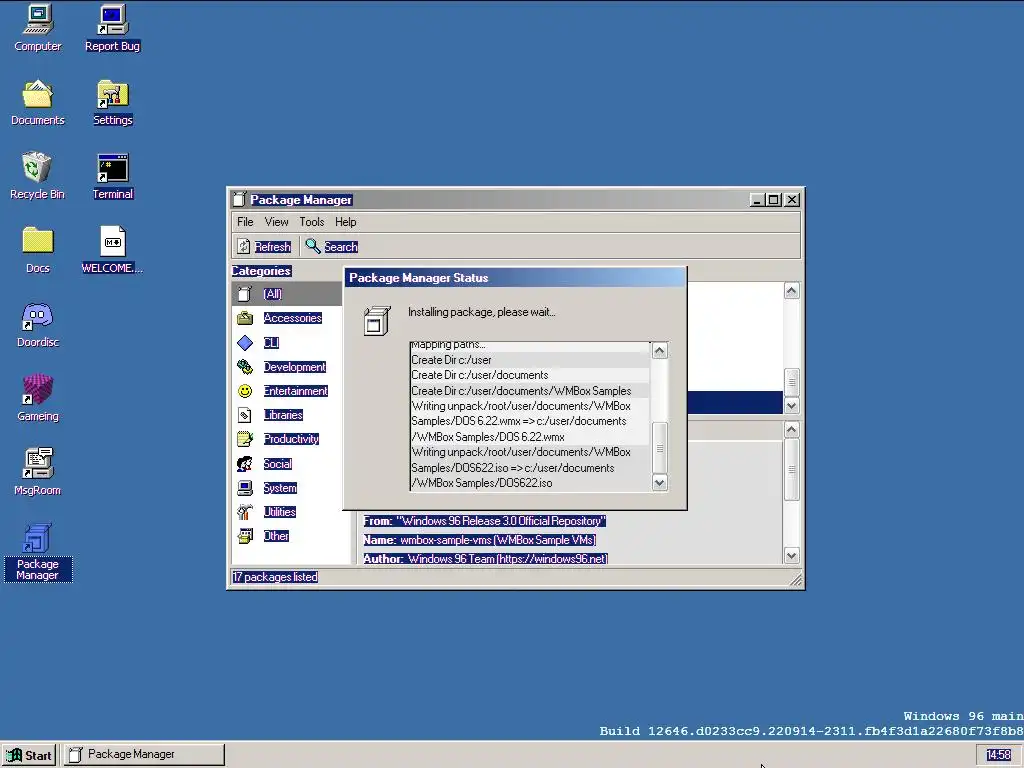The image size is (1024, 768).
Task: Click the CLI blue diamond icon
Action: (245, 342)
